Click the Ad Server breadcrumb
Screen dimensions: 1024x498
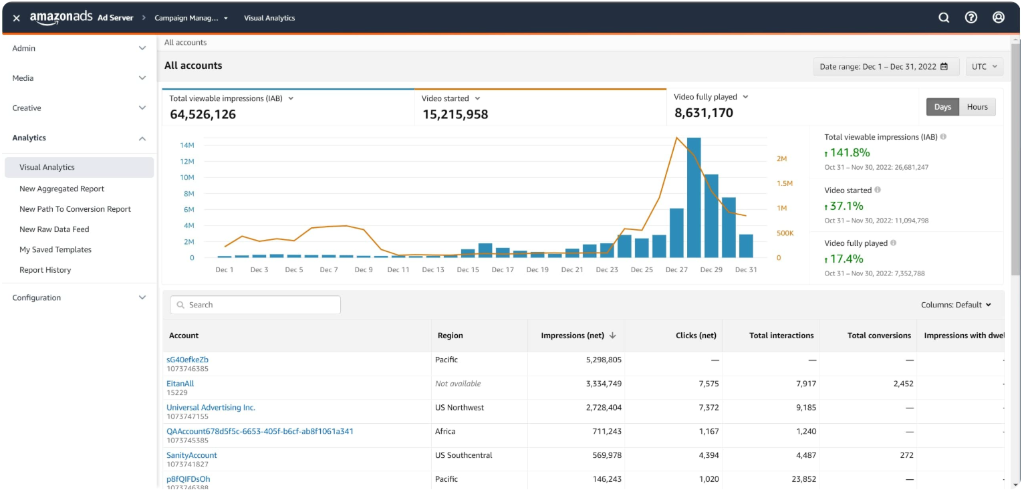115,18
